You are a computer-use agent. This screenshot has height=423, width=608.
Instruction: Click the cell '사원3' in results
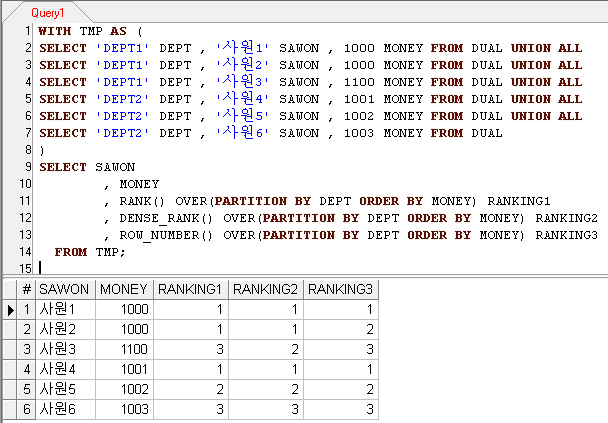65,349
